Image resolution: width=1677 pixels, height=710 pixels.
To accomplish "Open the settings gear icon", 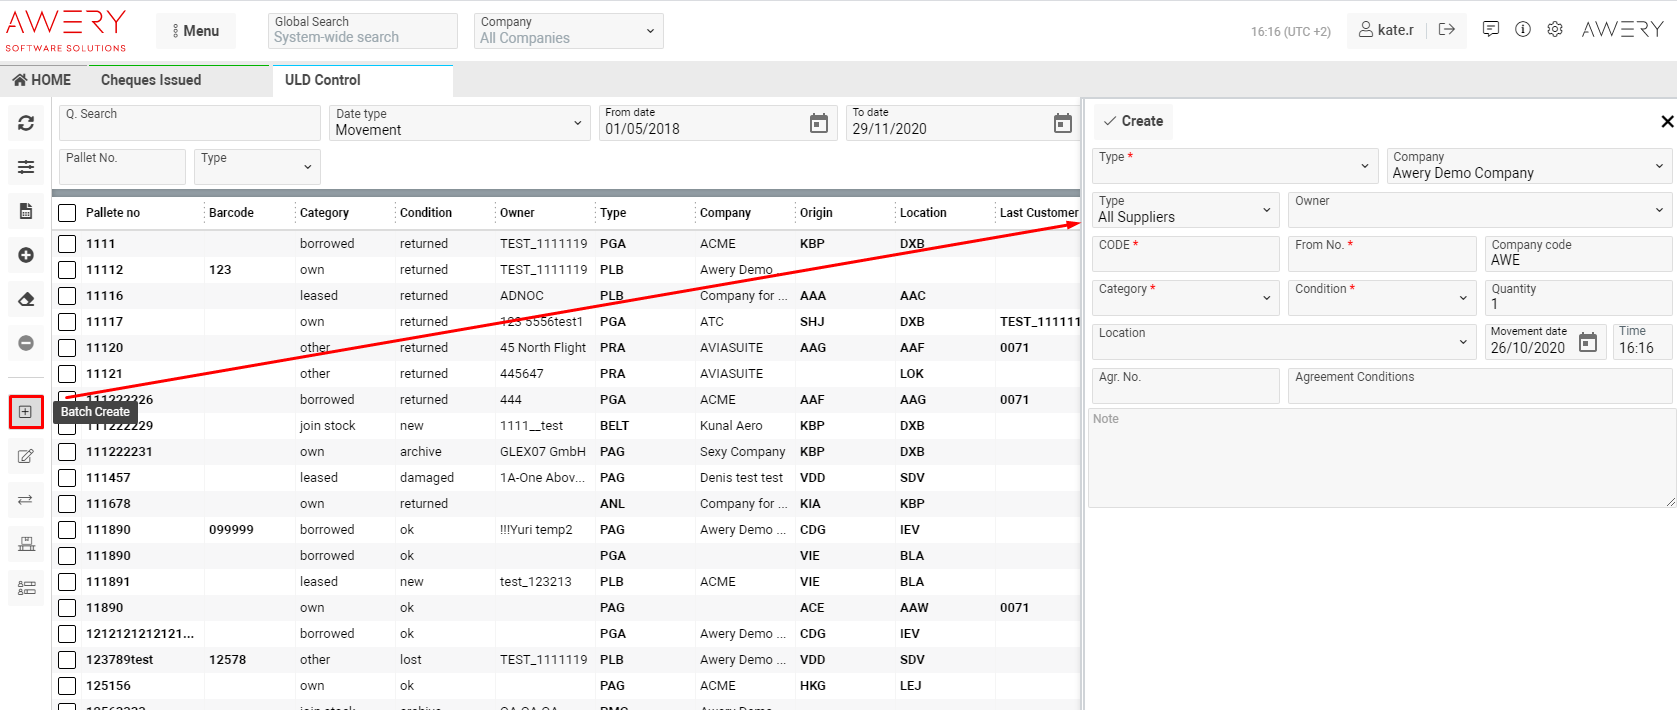I will [1554, 30].
